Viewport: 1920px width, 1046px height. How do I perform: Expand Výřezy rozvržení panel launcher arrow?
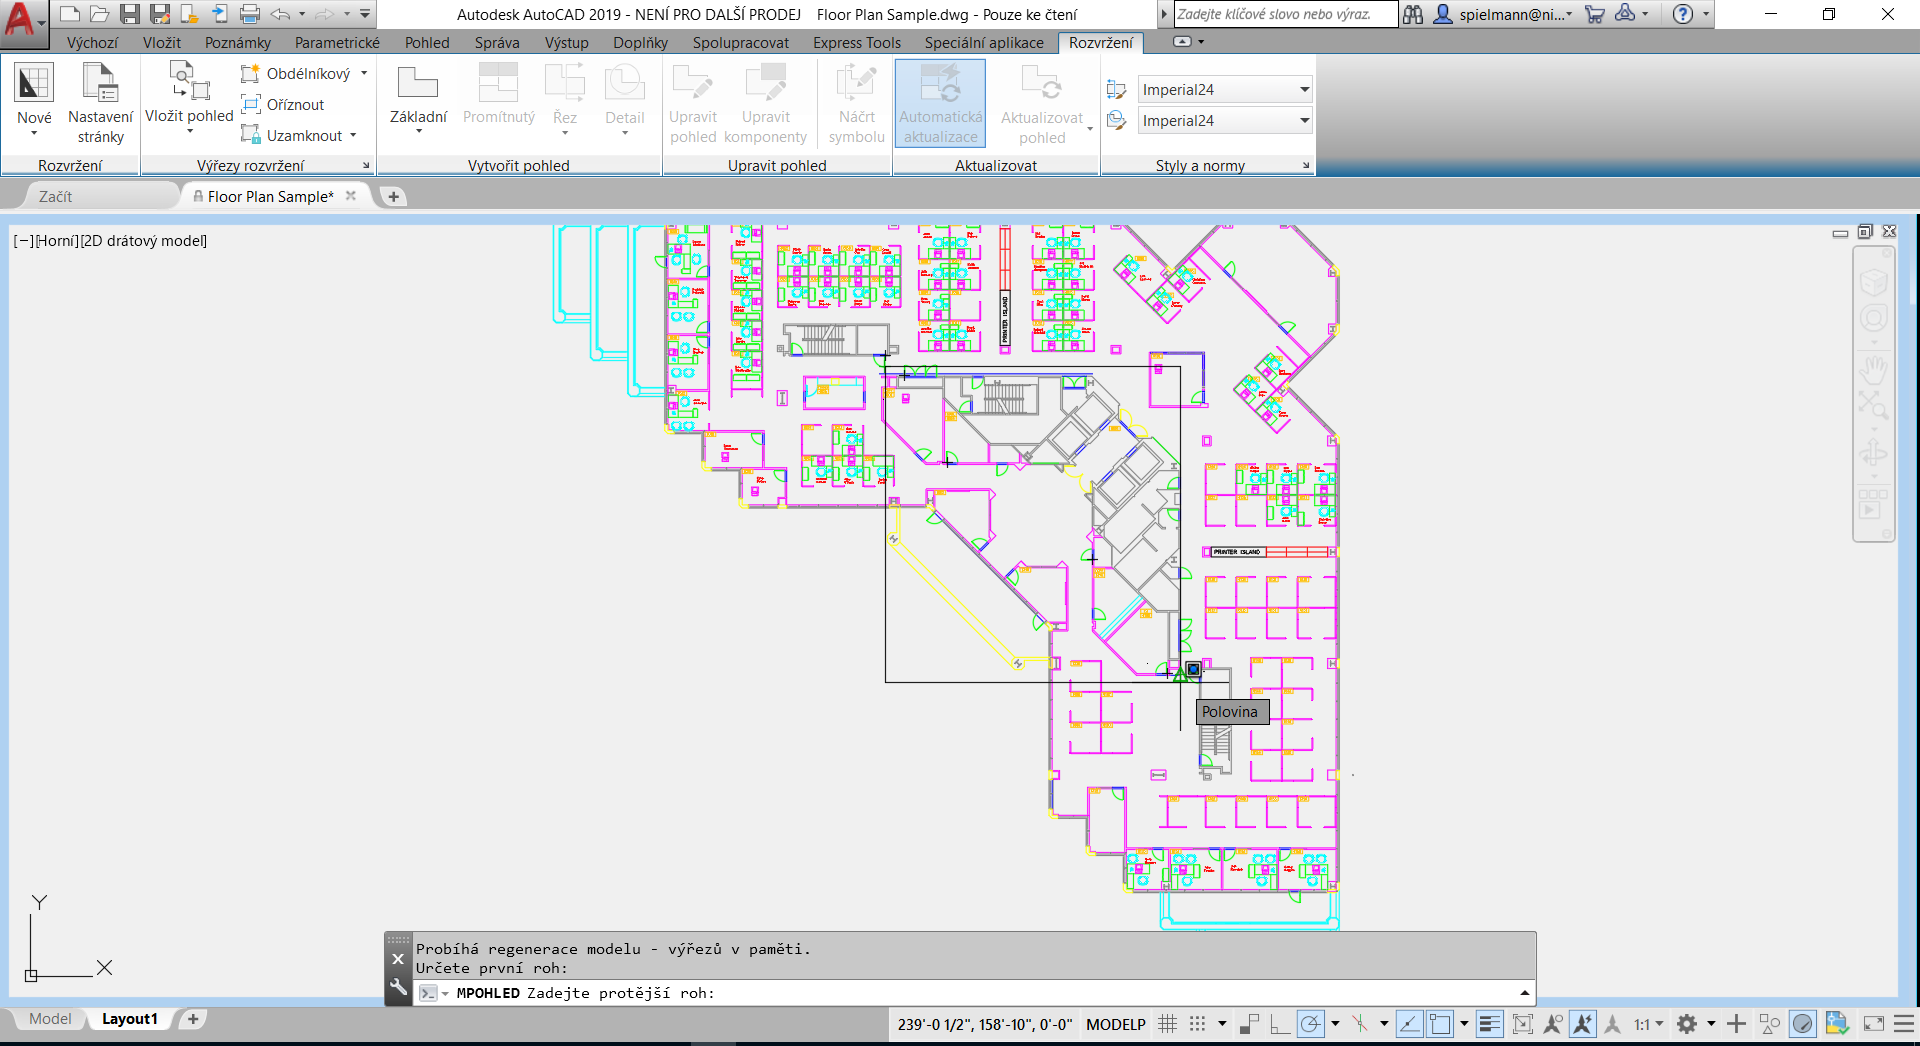coord(366,166)
